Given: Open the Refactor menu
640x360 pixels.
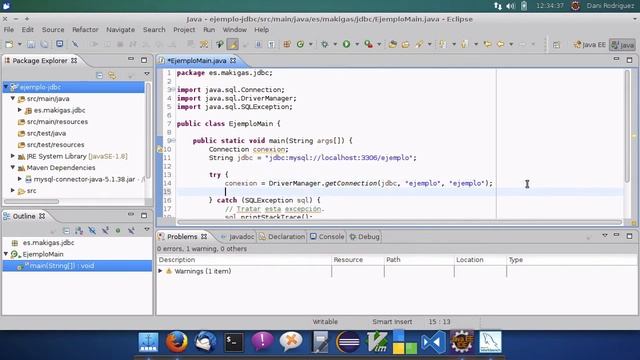Looking at the screenshot, I should click(x=85, y=29).
